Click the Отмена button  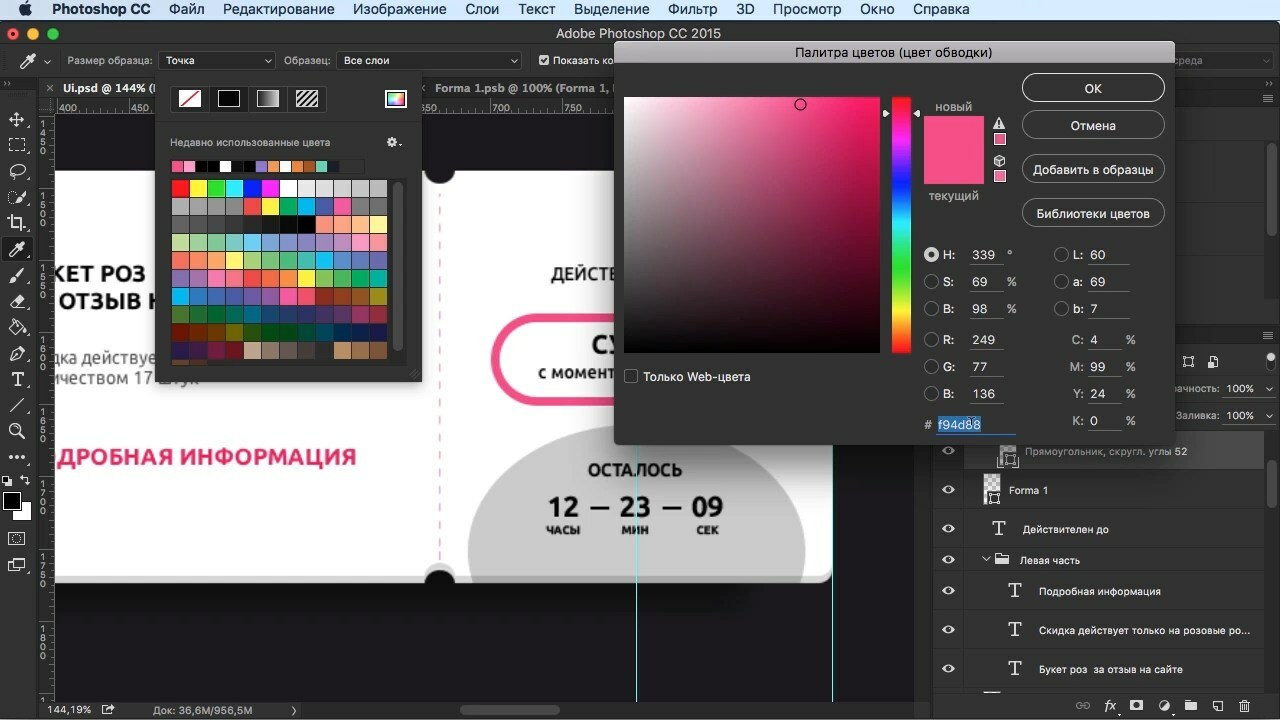[1093, 125]
